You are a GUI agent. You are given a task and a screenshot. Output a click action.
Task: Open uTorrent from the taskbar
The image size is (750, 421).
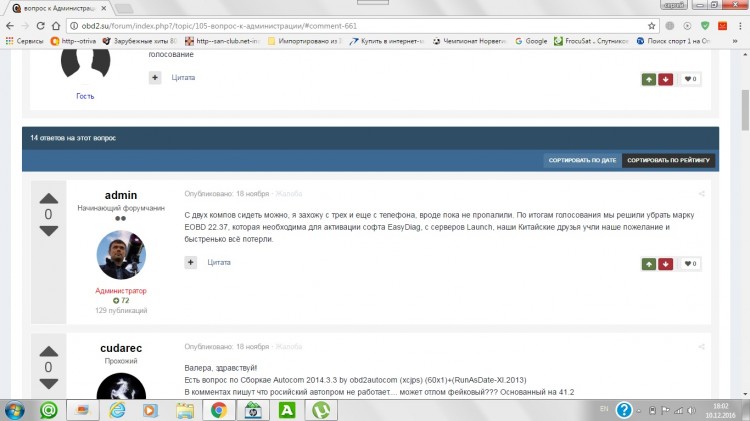coord(321,410)
